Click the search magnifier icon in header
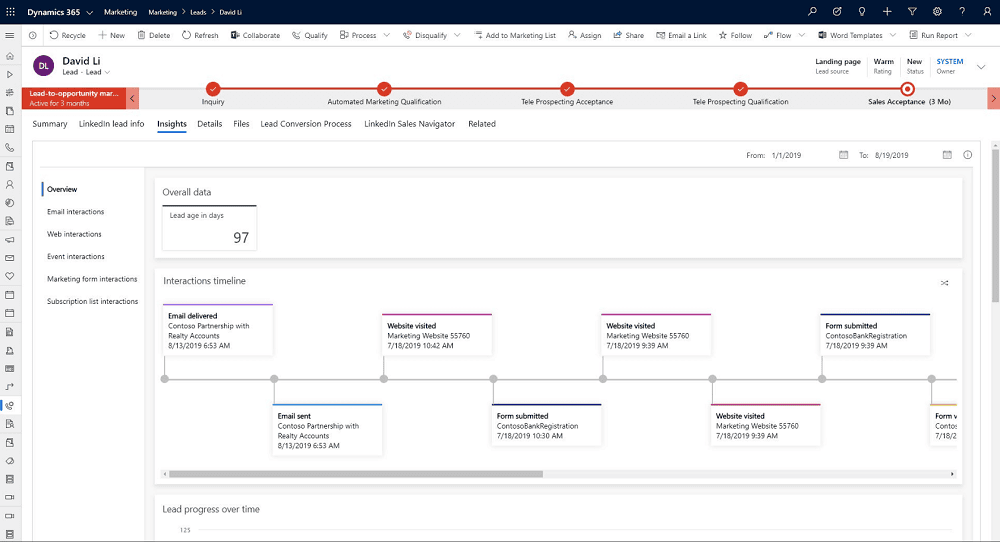This screenshot has height=542, width=1000. [812, 11]
